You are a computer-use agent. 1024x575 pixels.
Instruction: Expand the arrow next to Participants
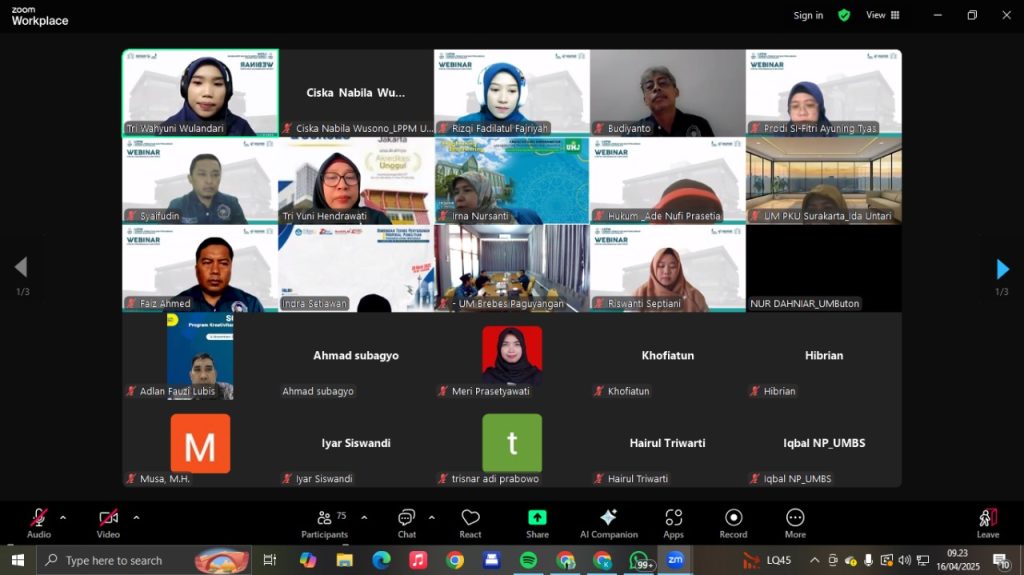pyautogui.click(x=364, y=518)
